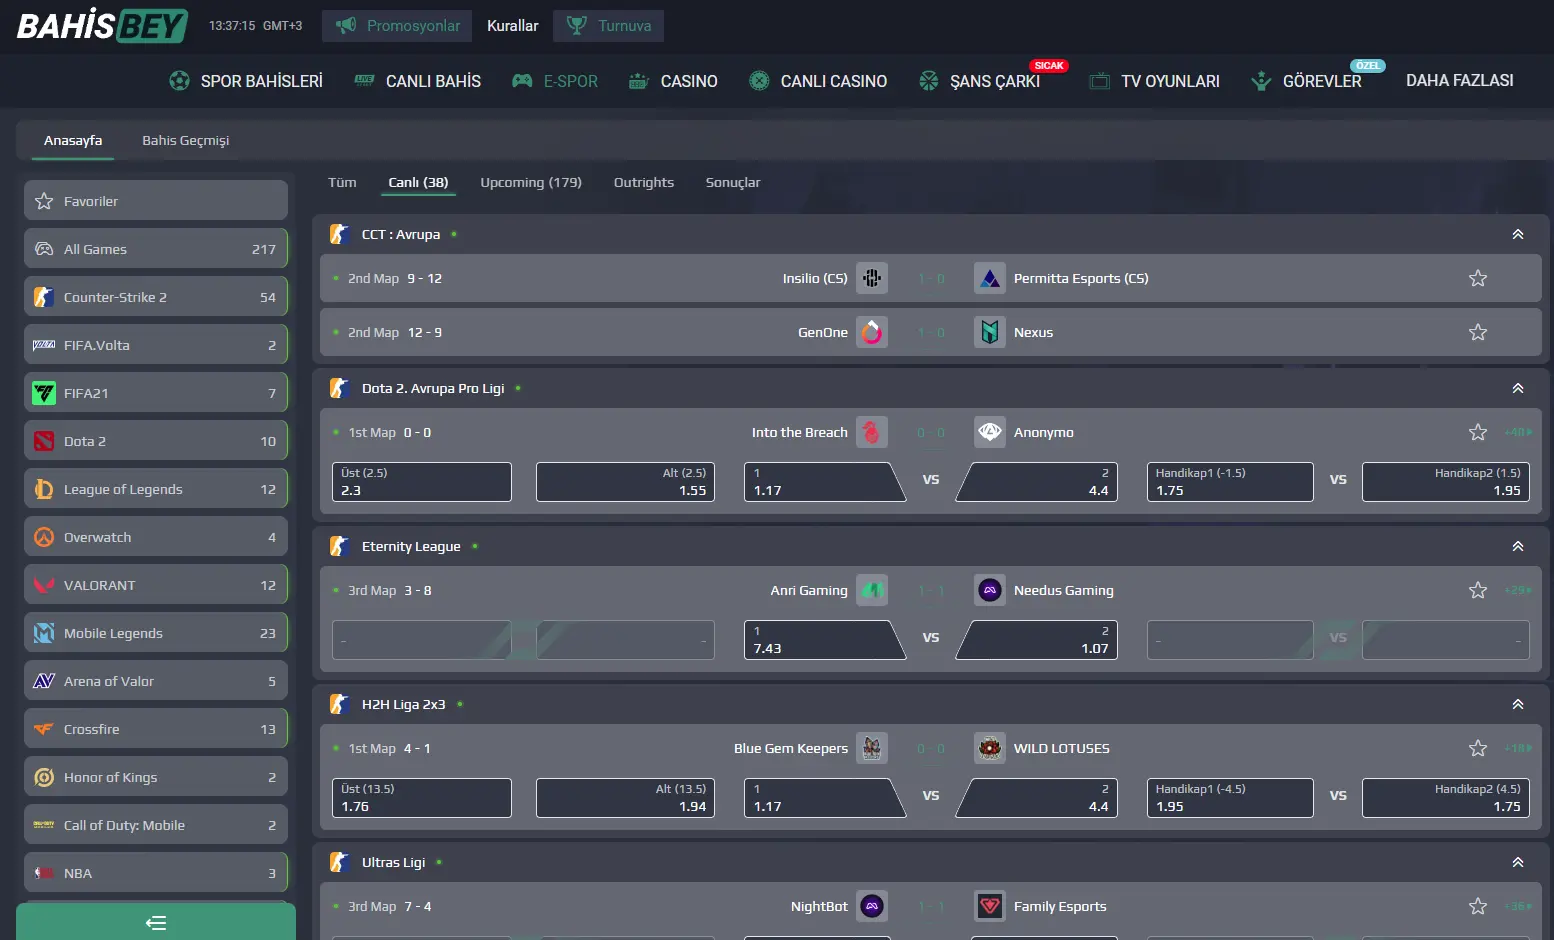Click Arena of Valor sidebar icon

point(44,681)
